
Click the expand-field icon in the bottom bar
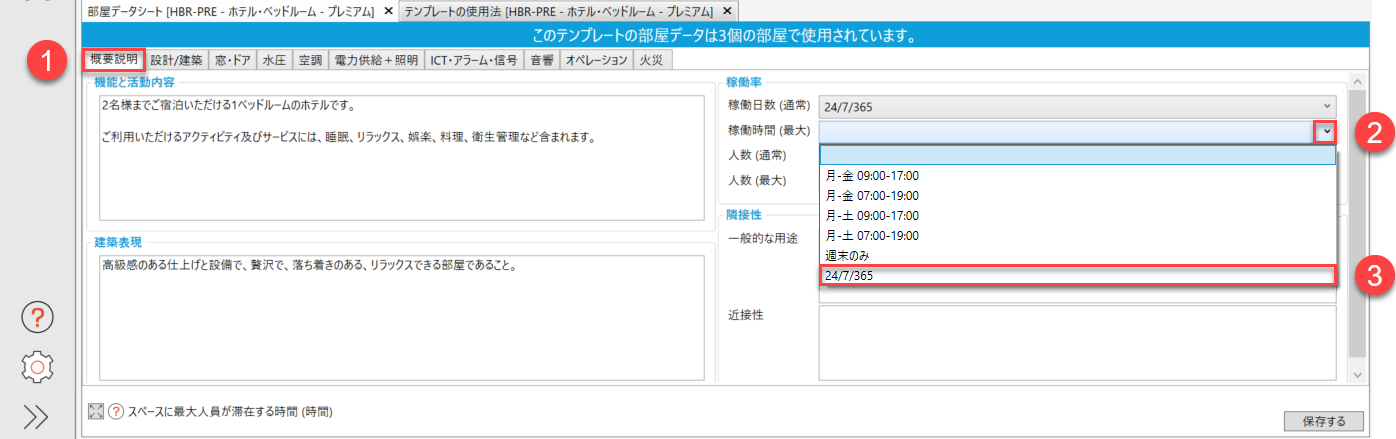(96, 411)
